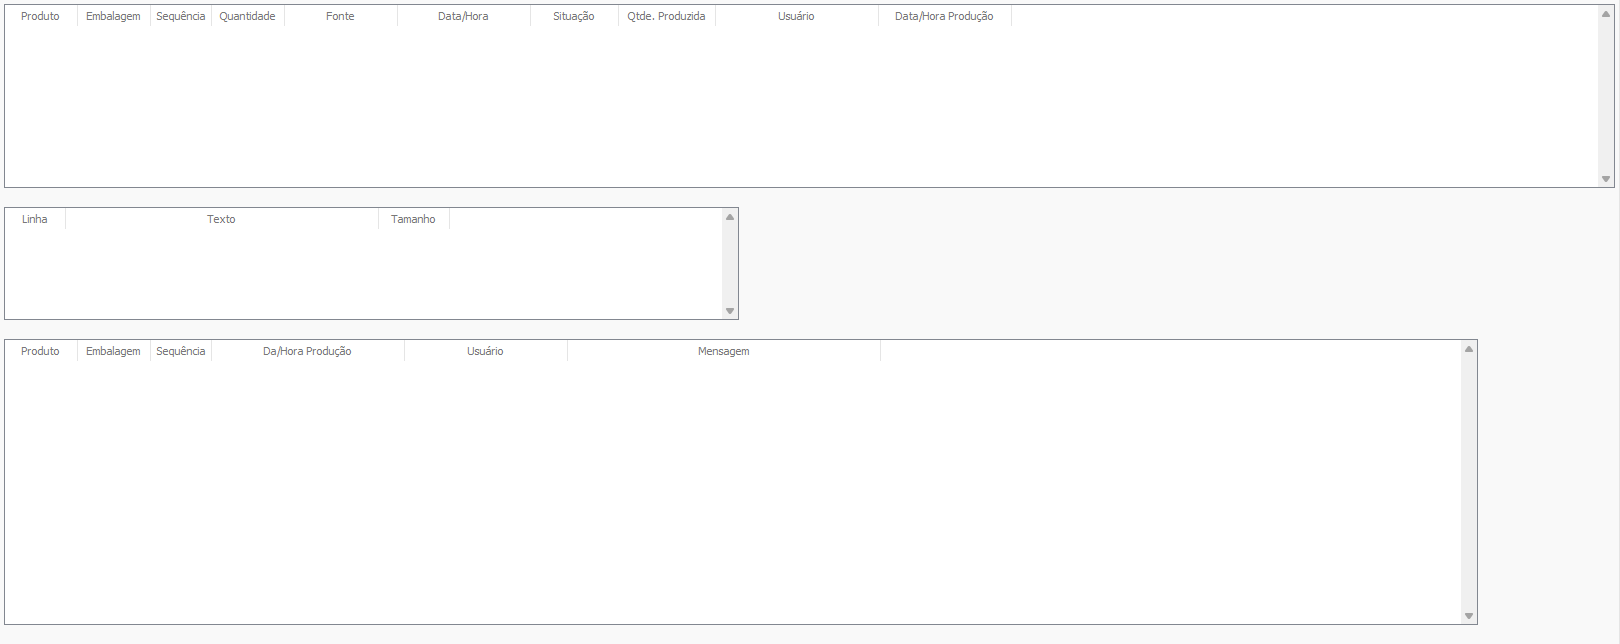
Task: Click the Texto column header
Action: coord(221,219)
